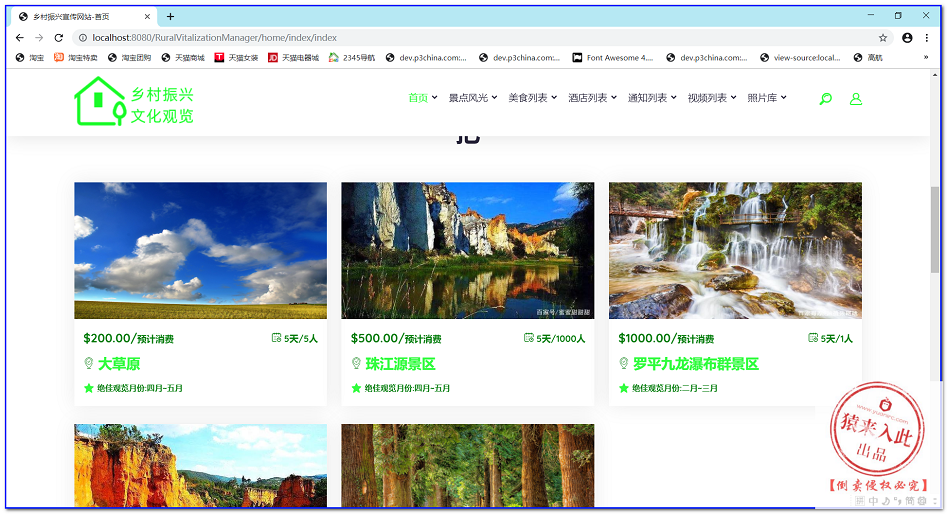The width and height of the screenshot is (947, 514).
Task: Click the $200.00/预计消费 price text
Action: (129, 338)
